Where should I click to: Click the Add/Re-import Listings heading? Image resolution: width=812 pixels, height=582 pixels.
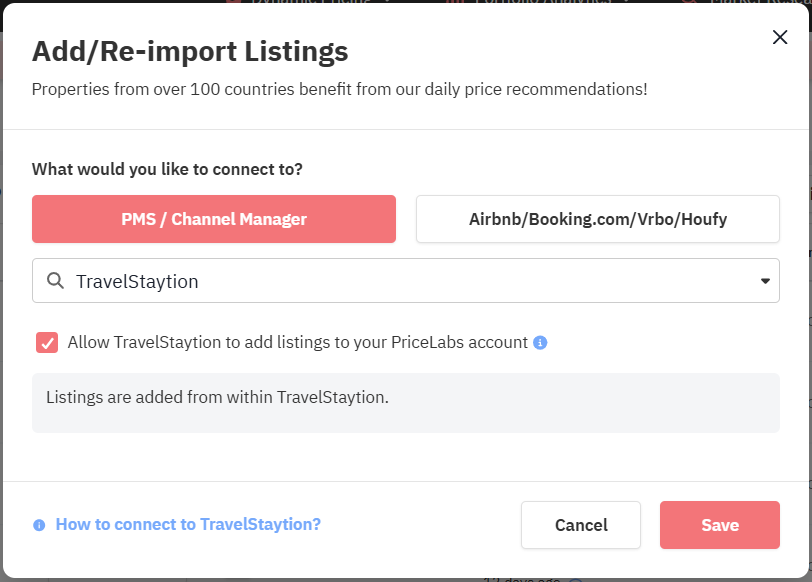point(190,51)
